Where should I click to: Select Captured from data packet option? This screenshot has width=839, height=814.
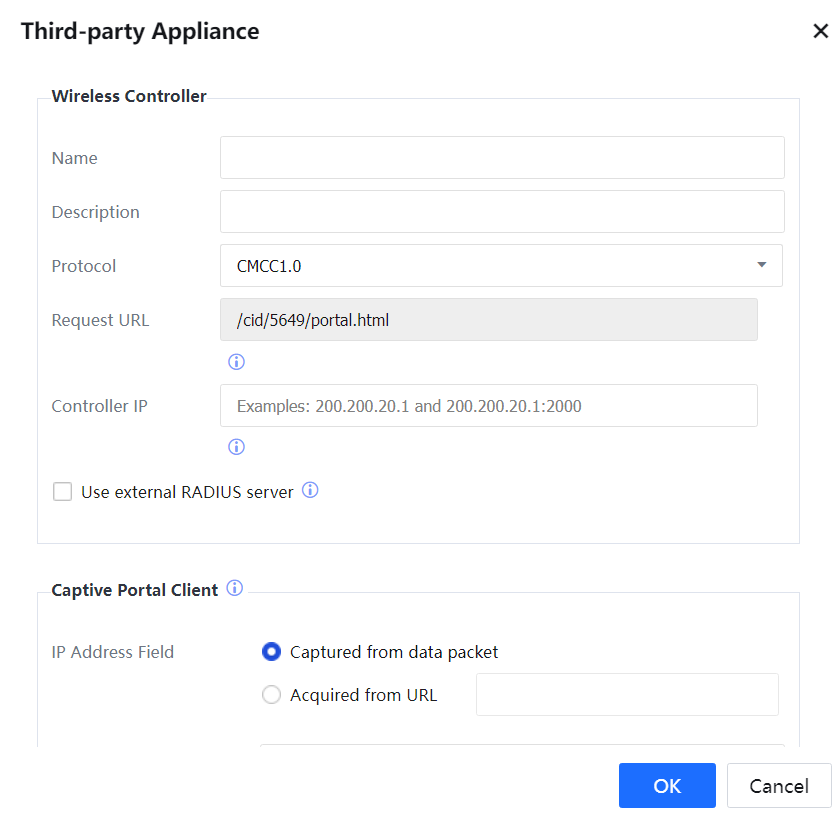click(271, 652)
